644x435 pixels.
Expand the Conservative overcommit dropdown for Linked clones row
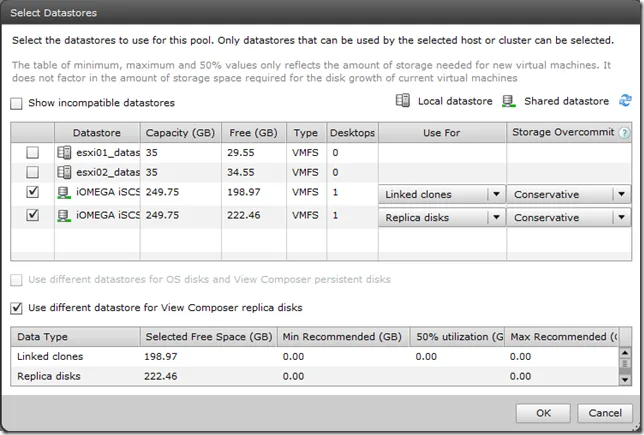point(569,194)
